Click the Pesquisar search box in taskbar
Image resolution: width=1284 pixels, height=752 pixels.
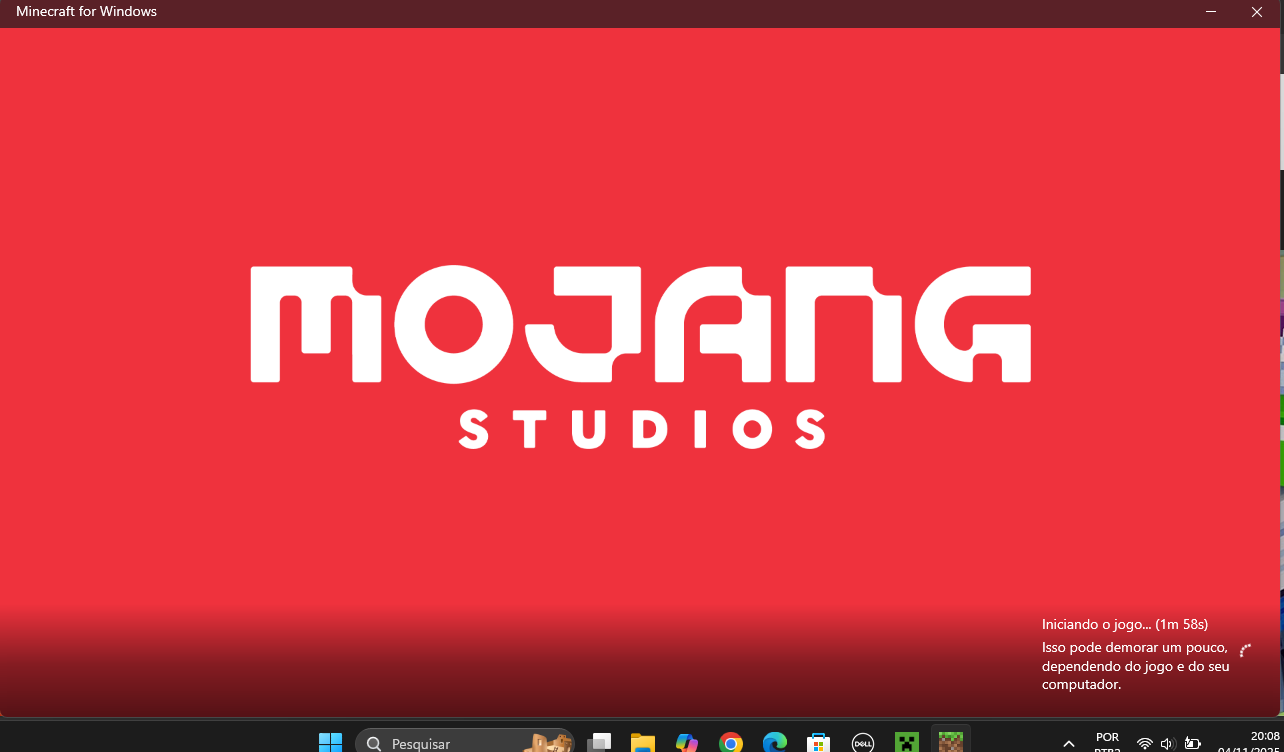[x=465, y=743]
